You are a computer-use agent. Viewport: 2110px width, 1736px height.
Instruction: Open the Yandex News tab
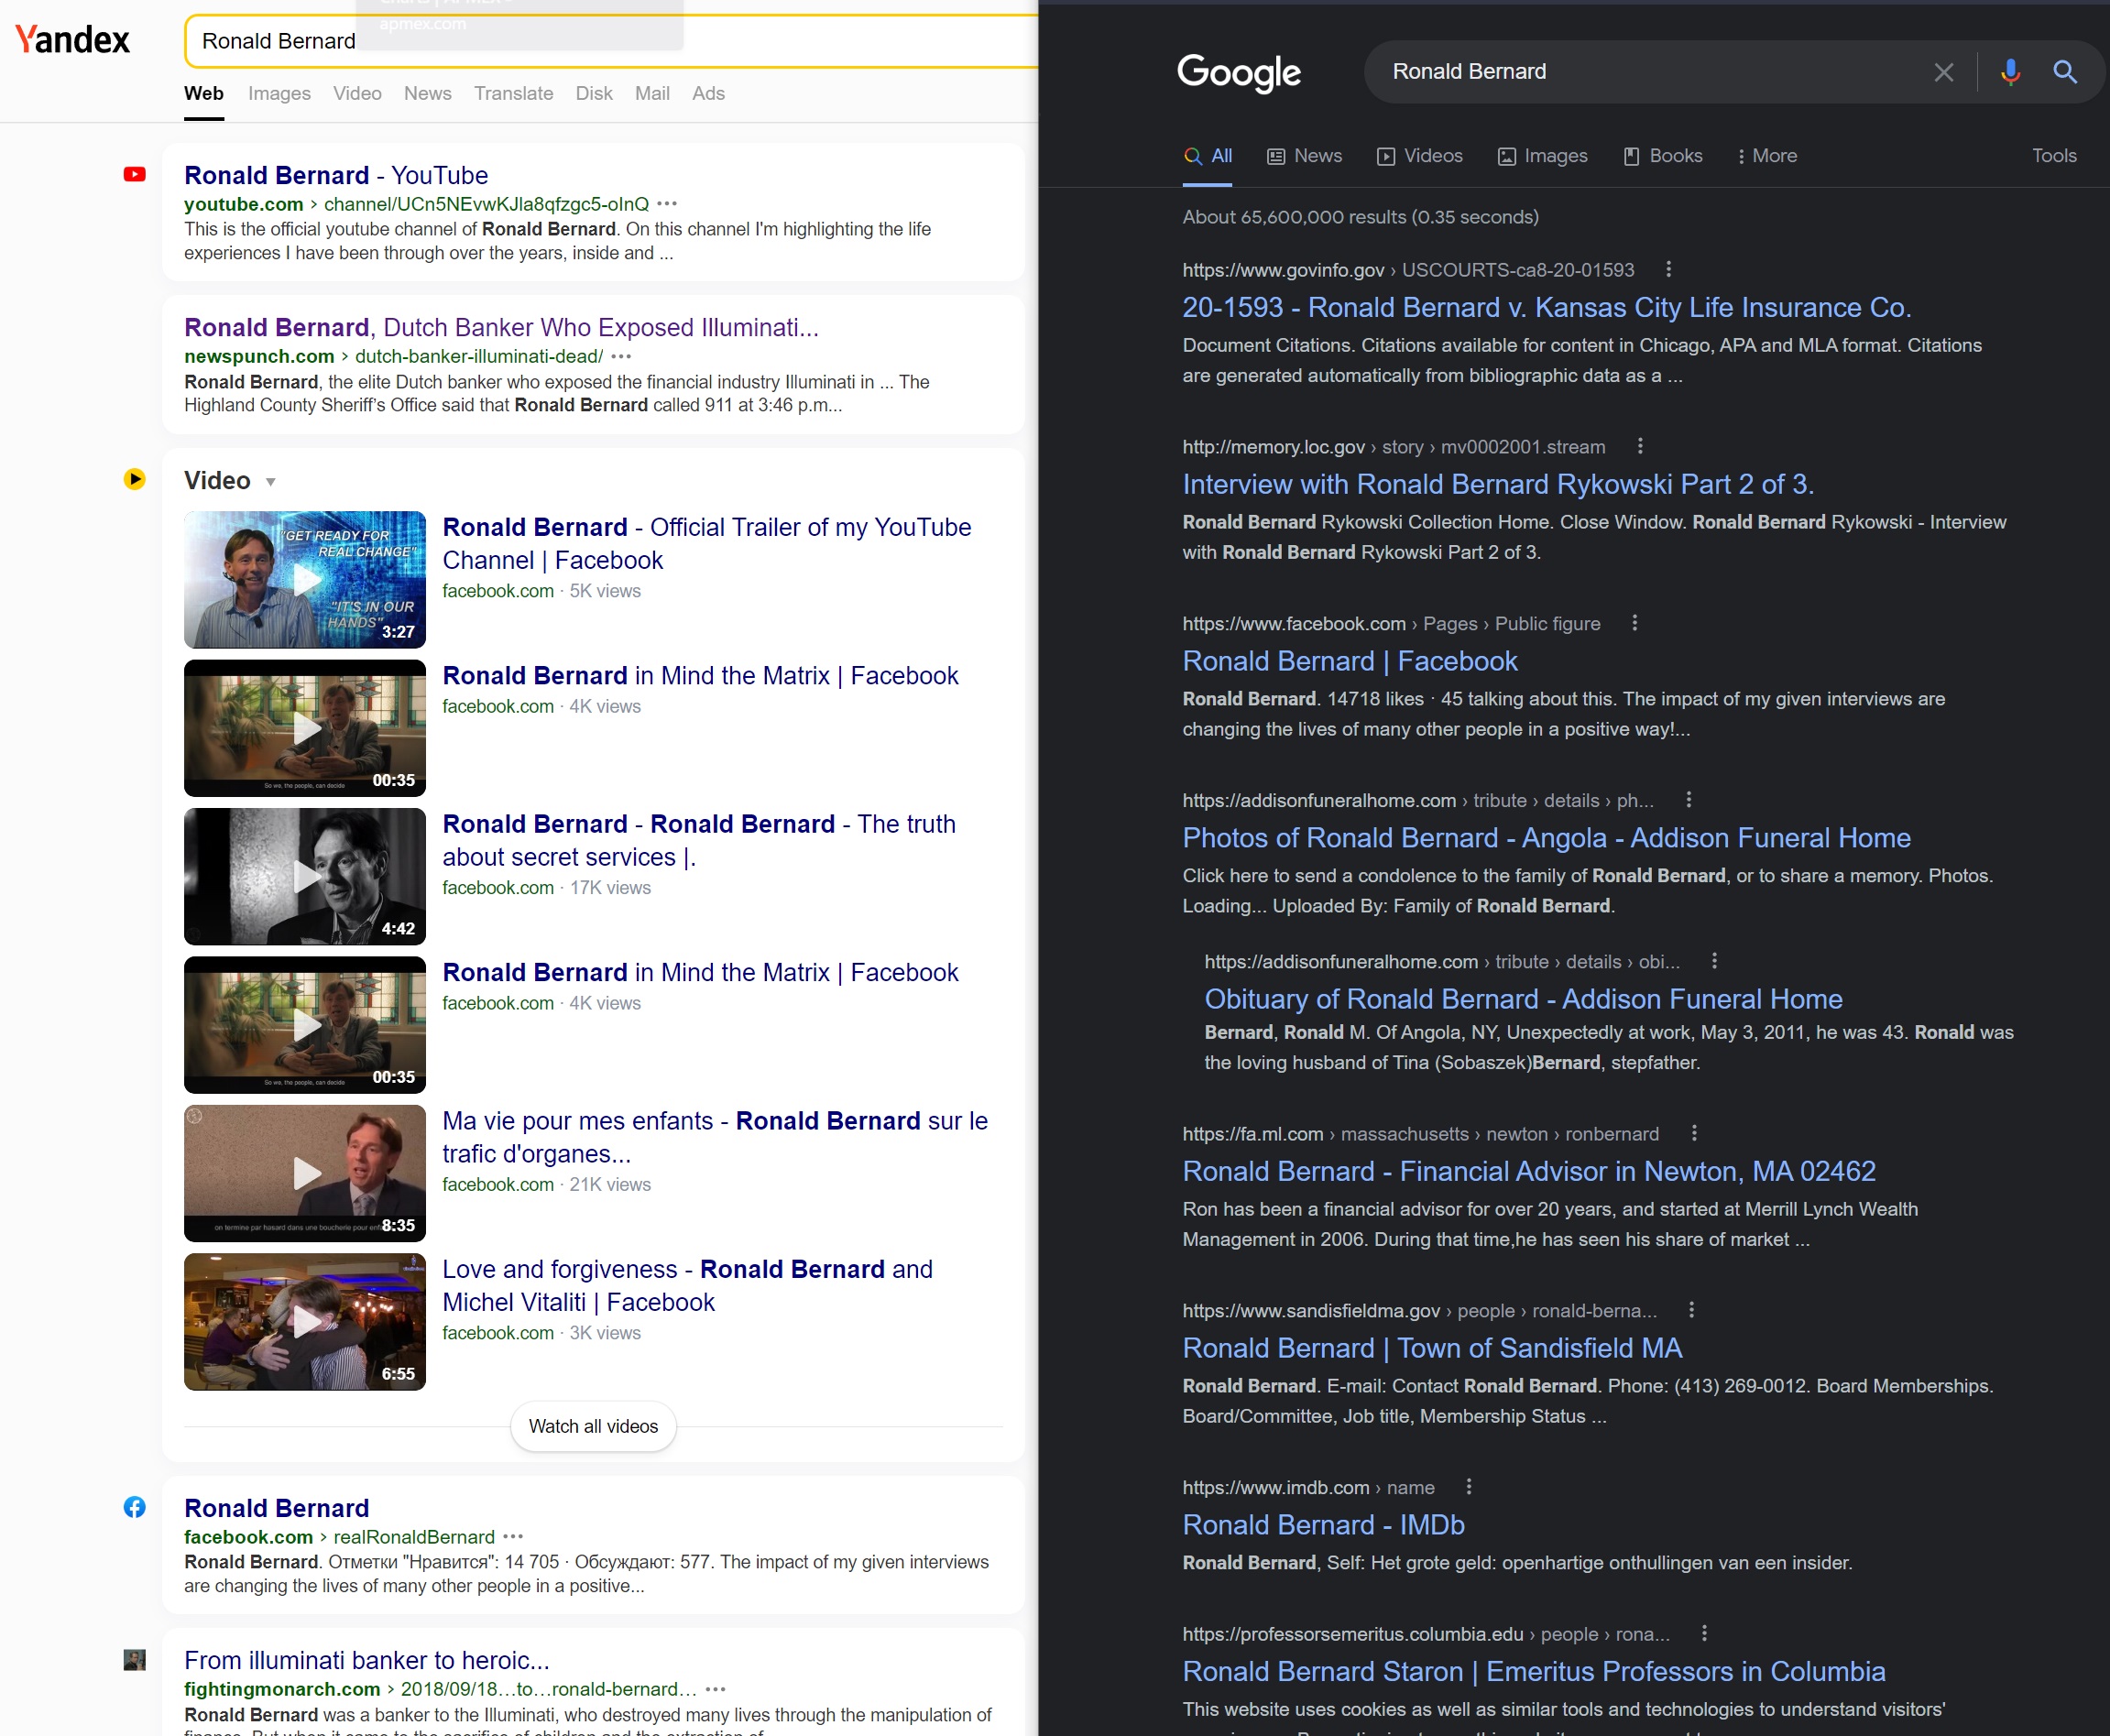pyautogui.click(x=427, y=93)
